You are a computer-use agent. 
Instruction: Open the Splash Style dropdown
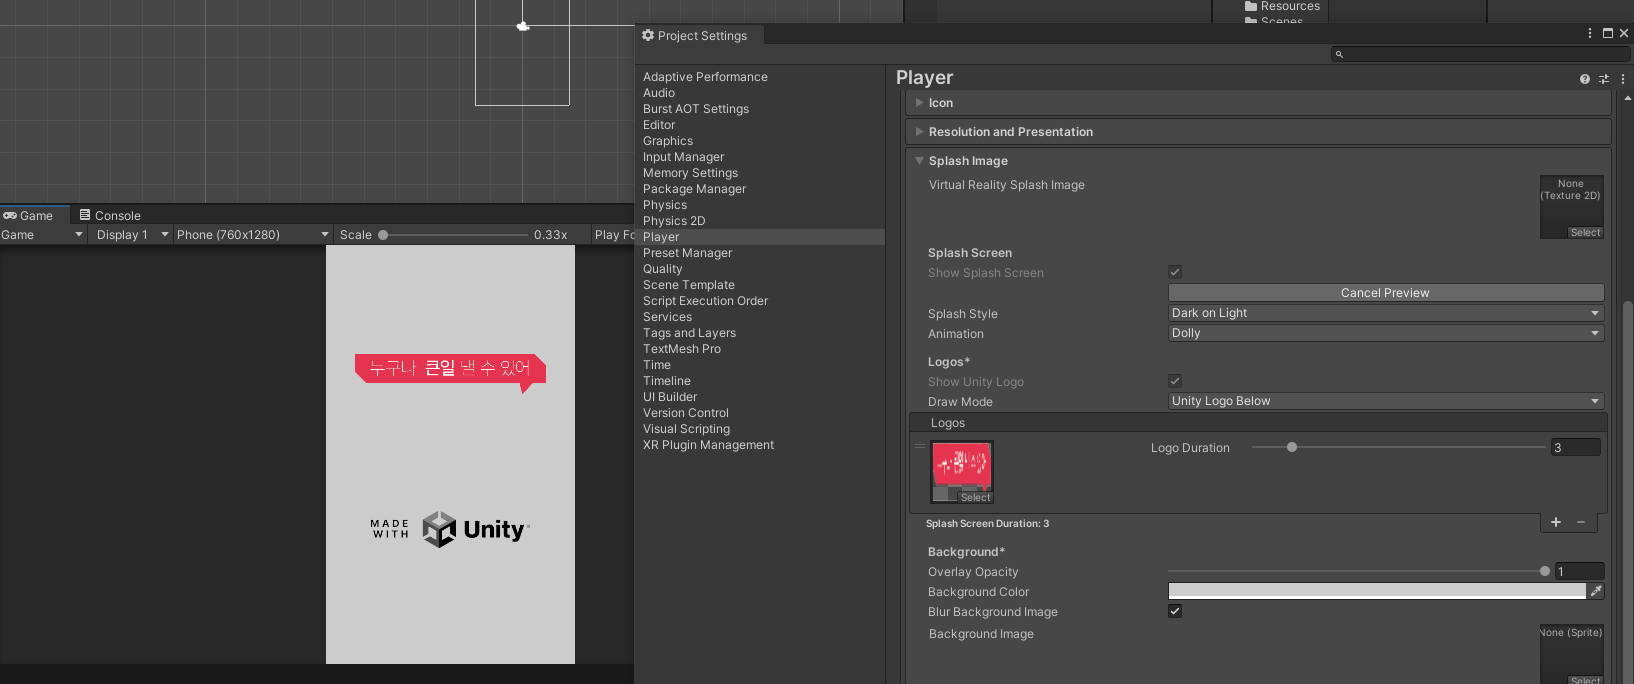click(x=1386, y=313)
